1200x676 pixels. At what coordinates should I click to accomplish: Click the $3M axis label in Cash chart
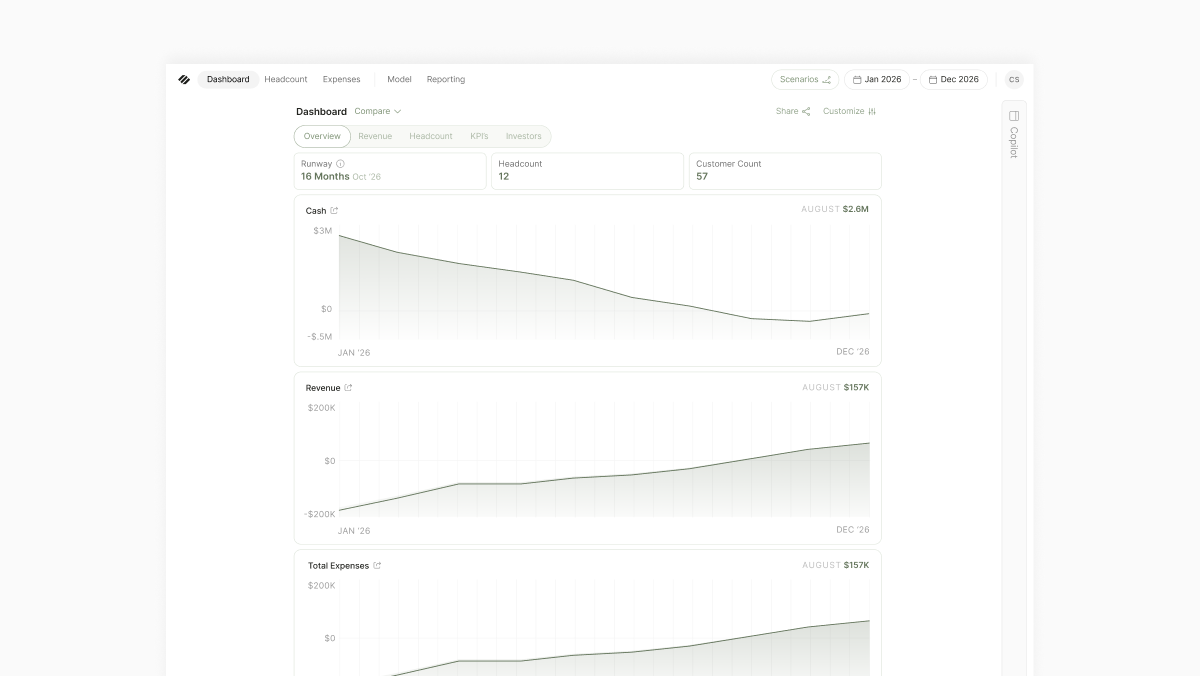tap(322, 231)
